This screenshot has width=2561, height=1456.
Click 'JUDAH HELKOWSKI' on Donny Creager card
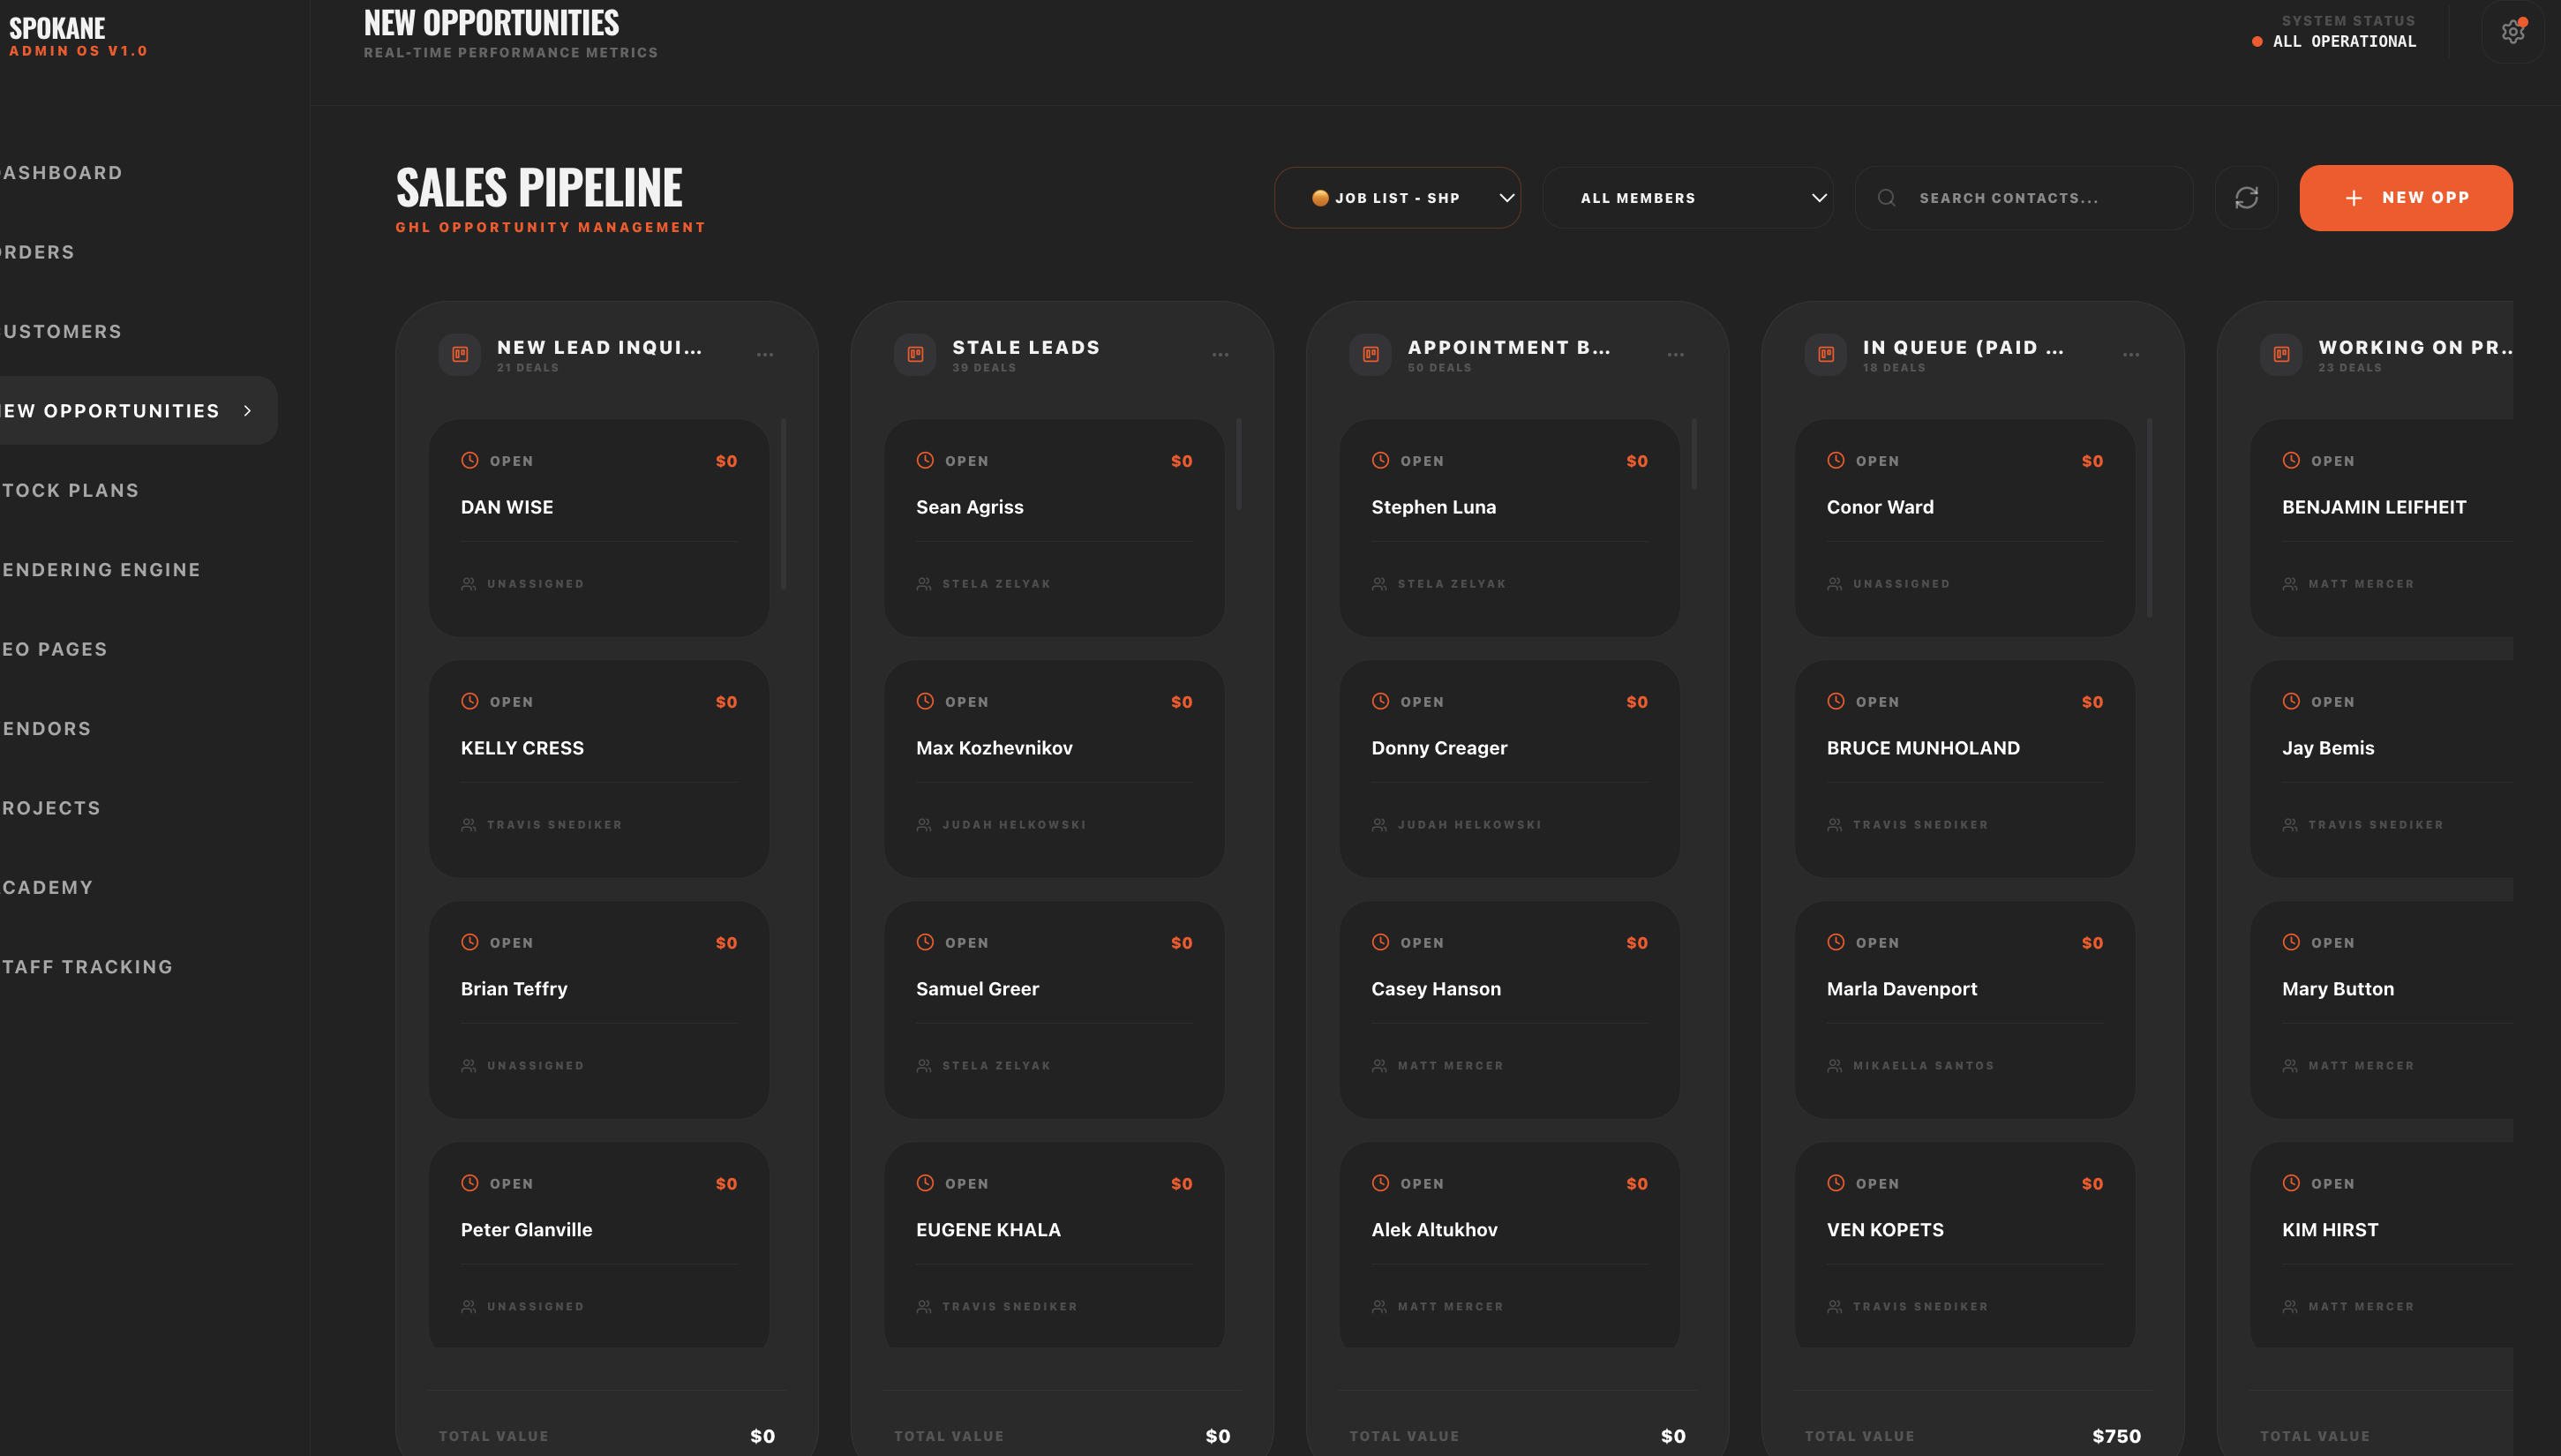(1469, 825)
